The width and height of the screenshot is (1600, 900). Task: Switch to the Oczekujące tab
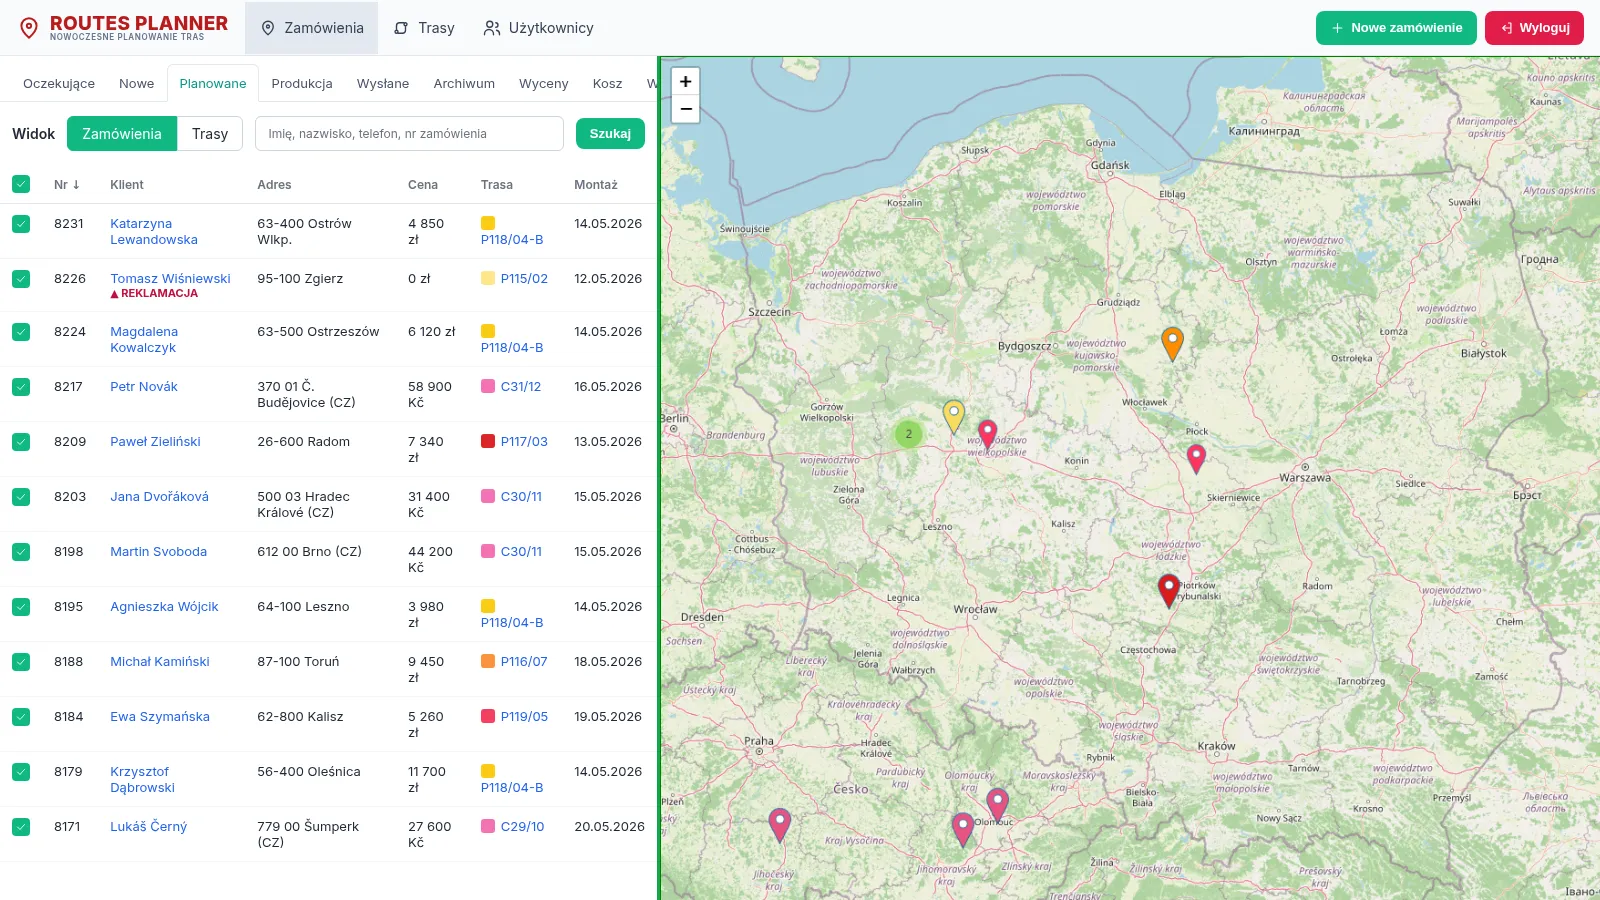pyautogui.click(x=59, y=83)
